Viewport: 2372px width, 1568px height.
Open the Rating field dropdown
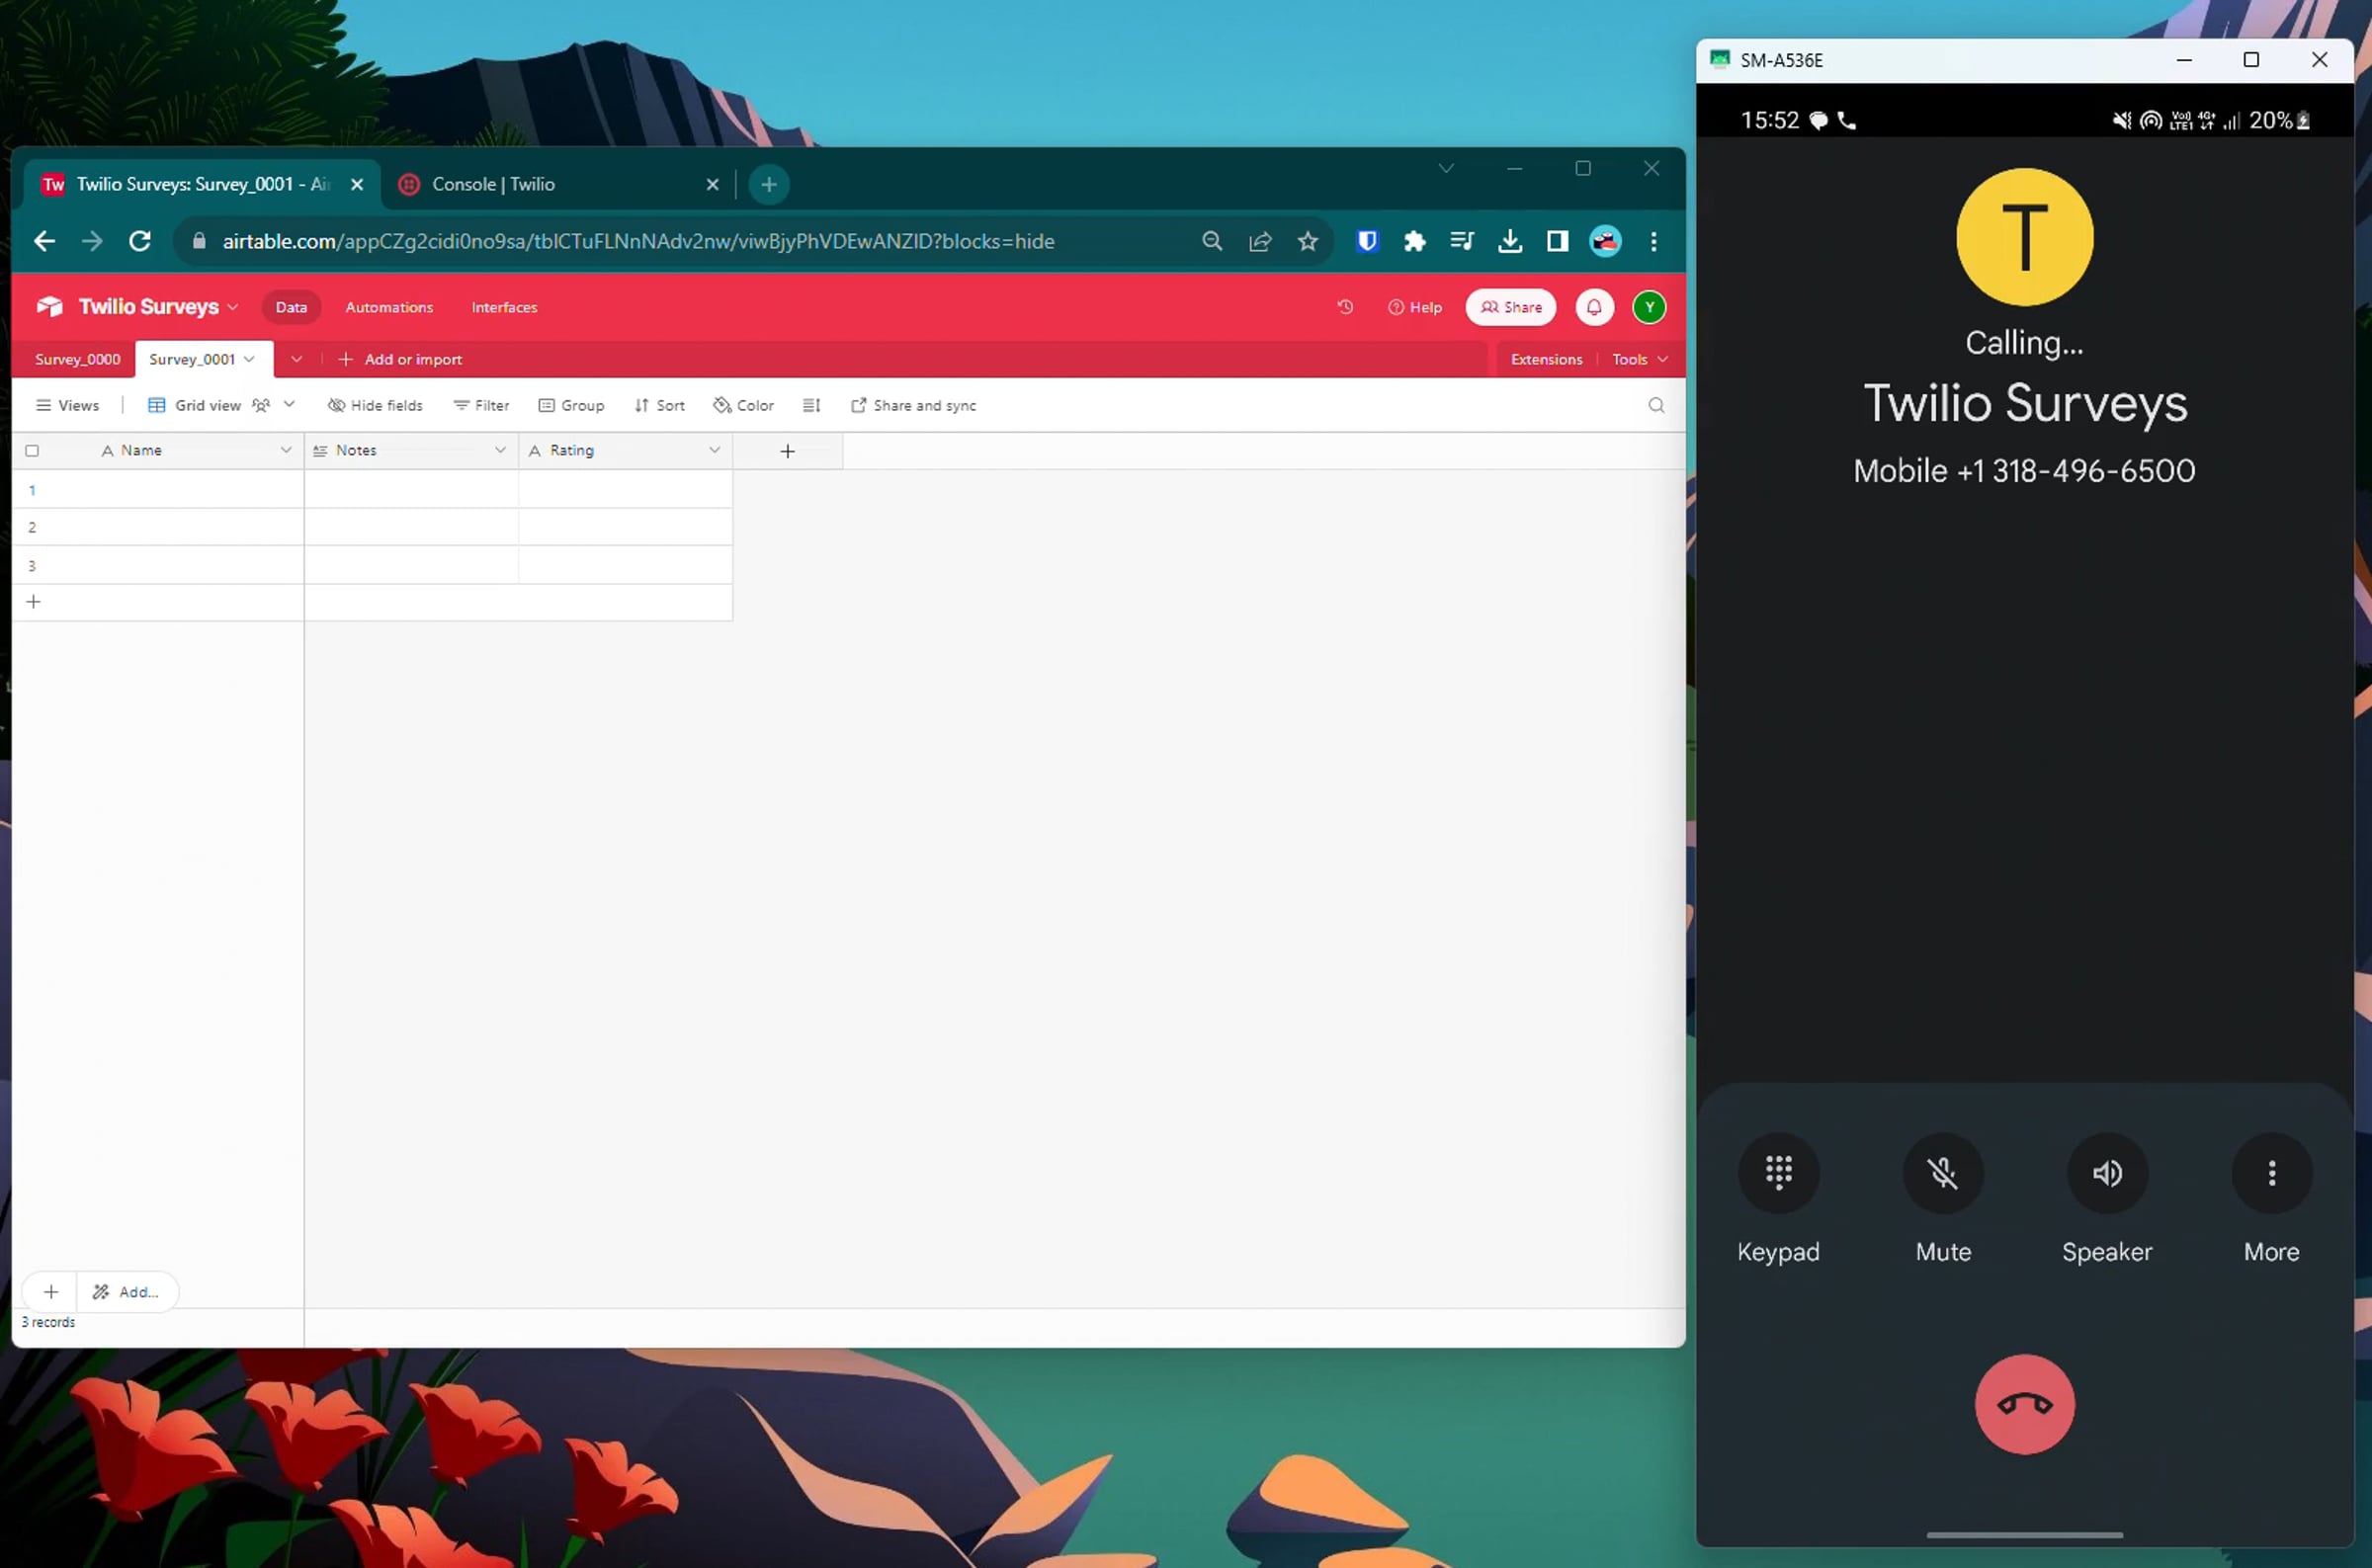coord(714,451)
